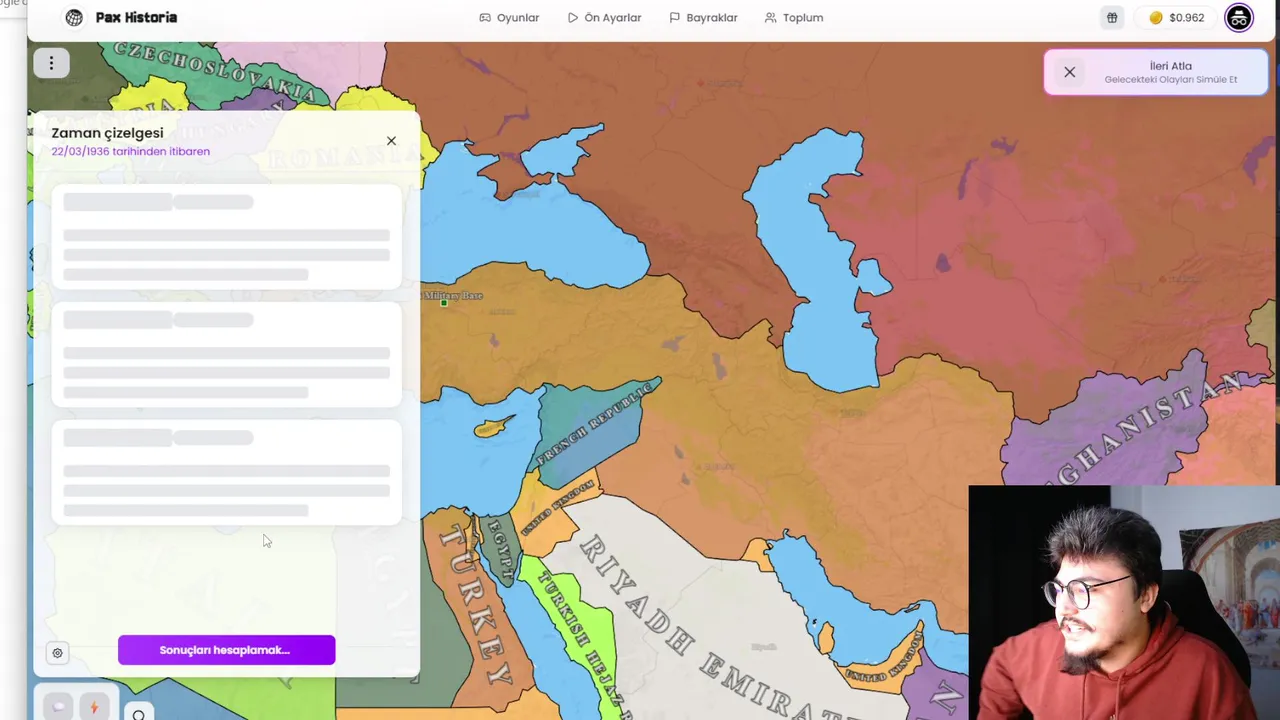Dismiss the İleri Atla notification
This screenshot has width=1280, height=720.
1070,72
